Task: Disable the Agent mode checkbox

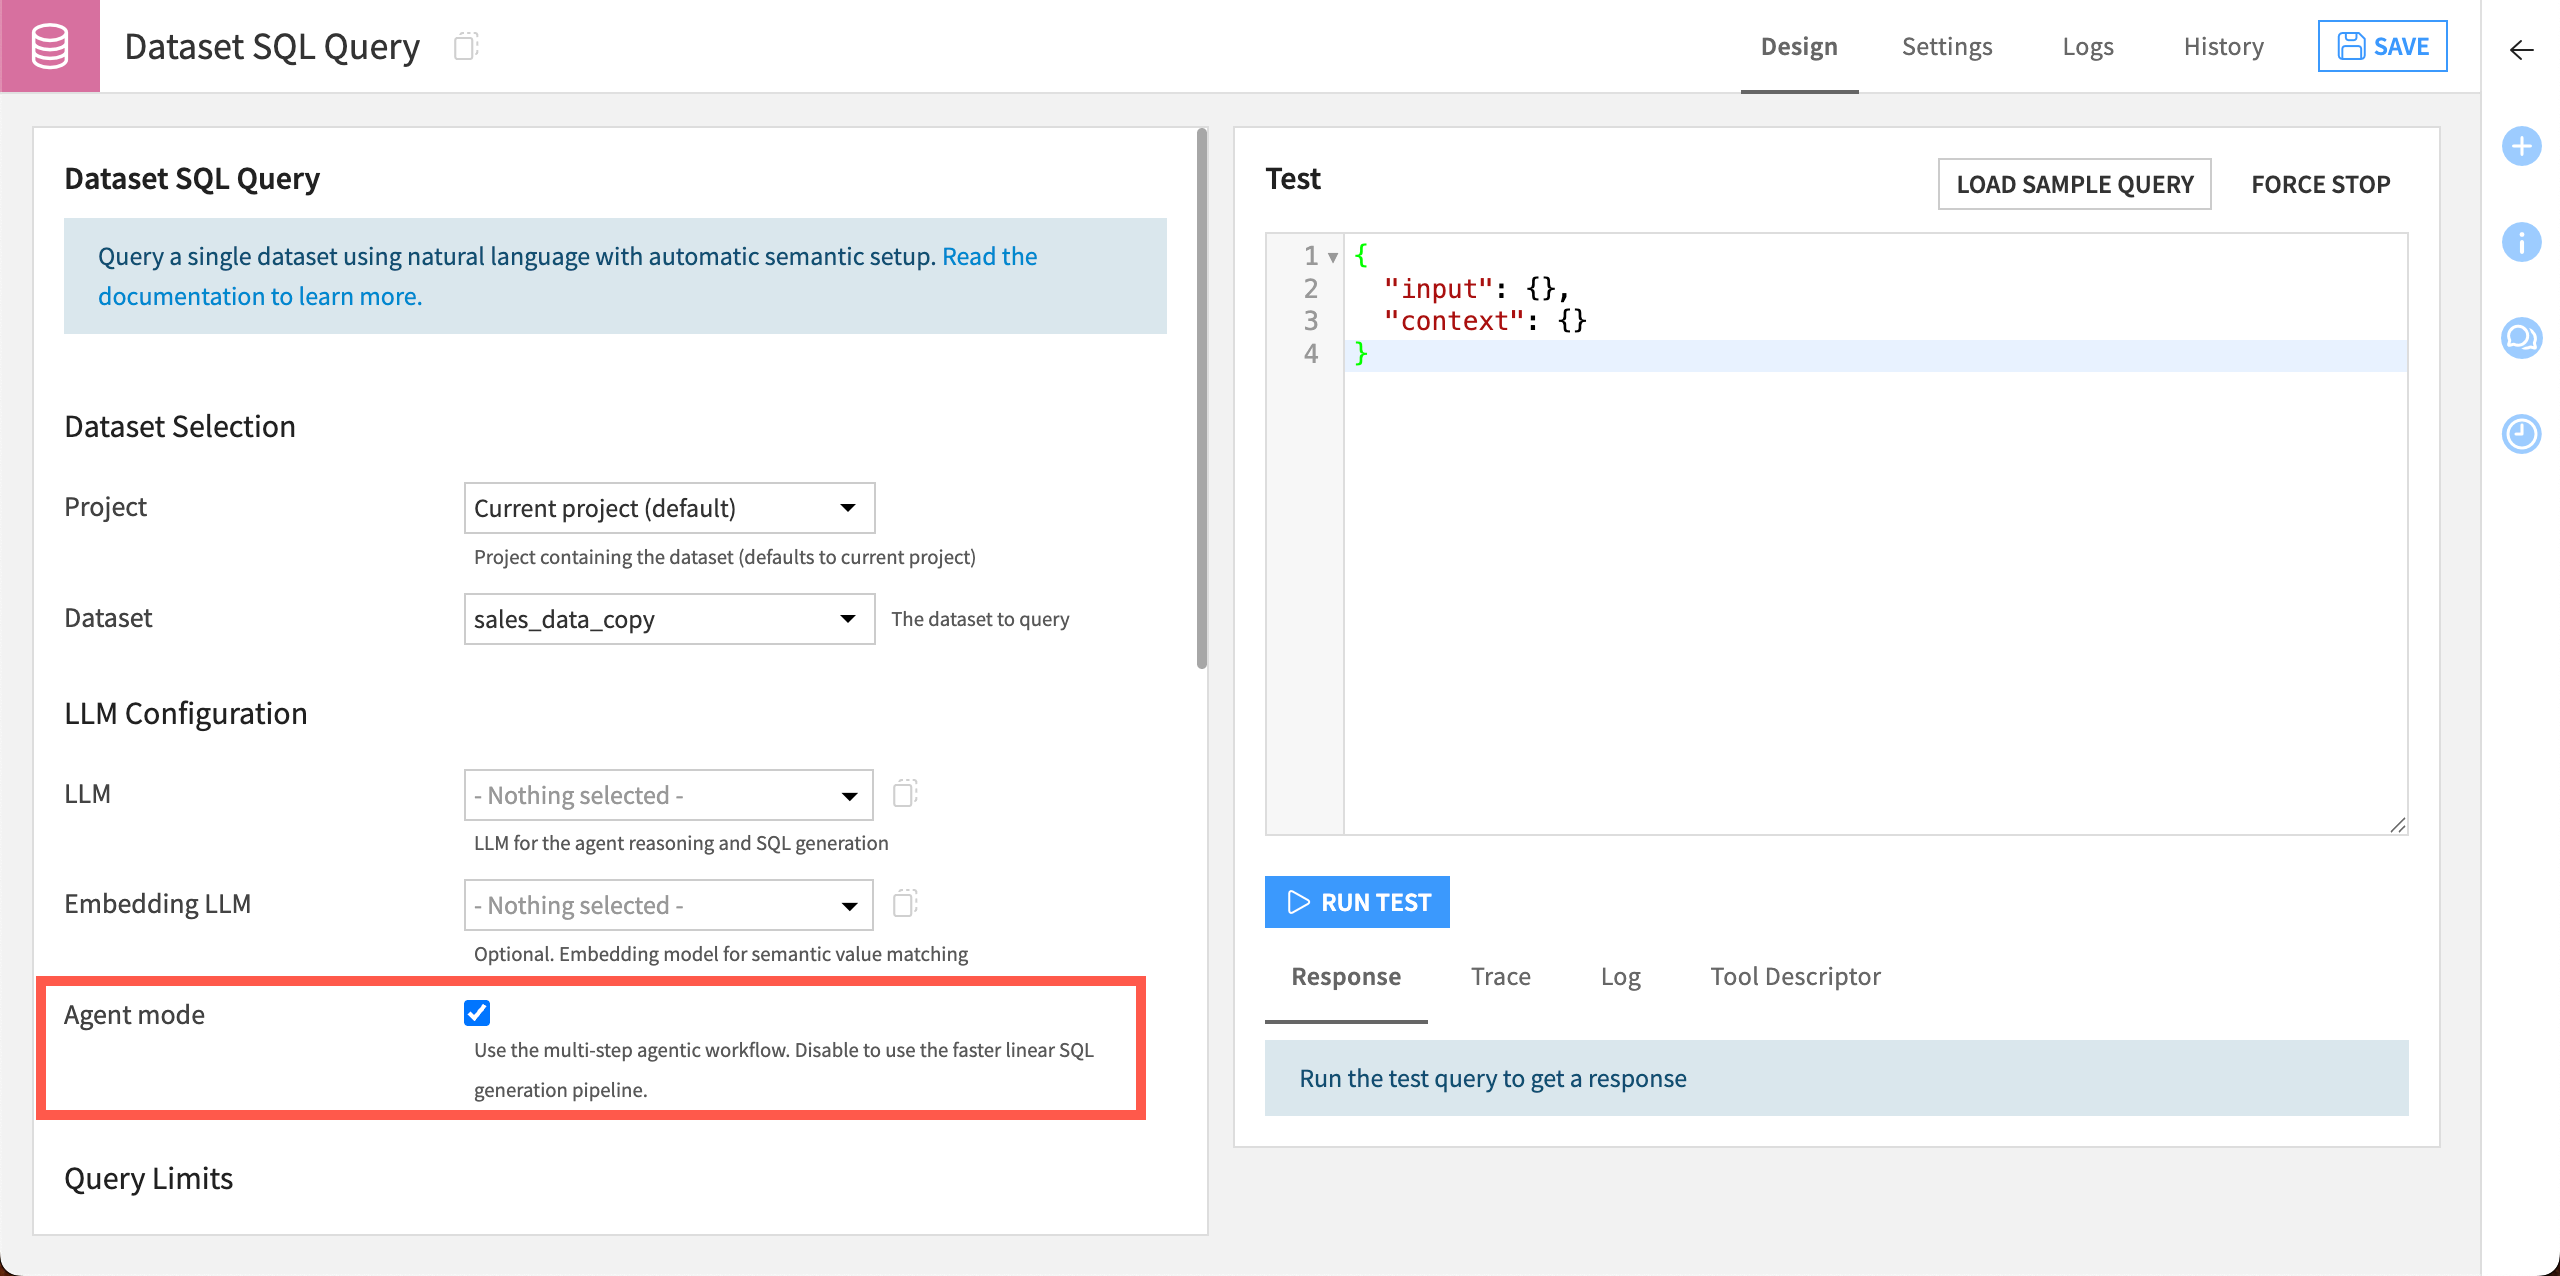Action: click(x=477, y=1013)
